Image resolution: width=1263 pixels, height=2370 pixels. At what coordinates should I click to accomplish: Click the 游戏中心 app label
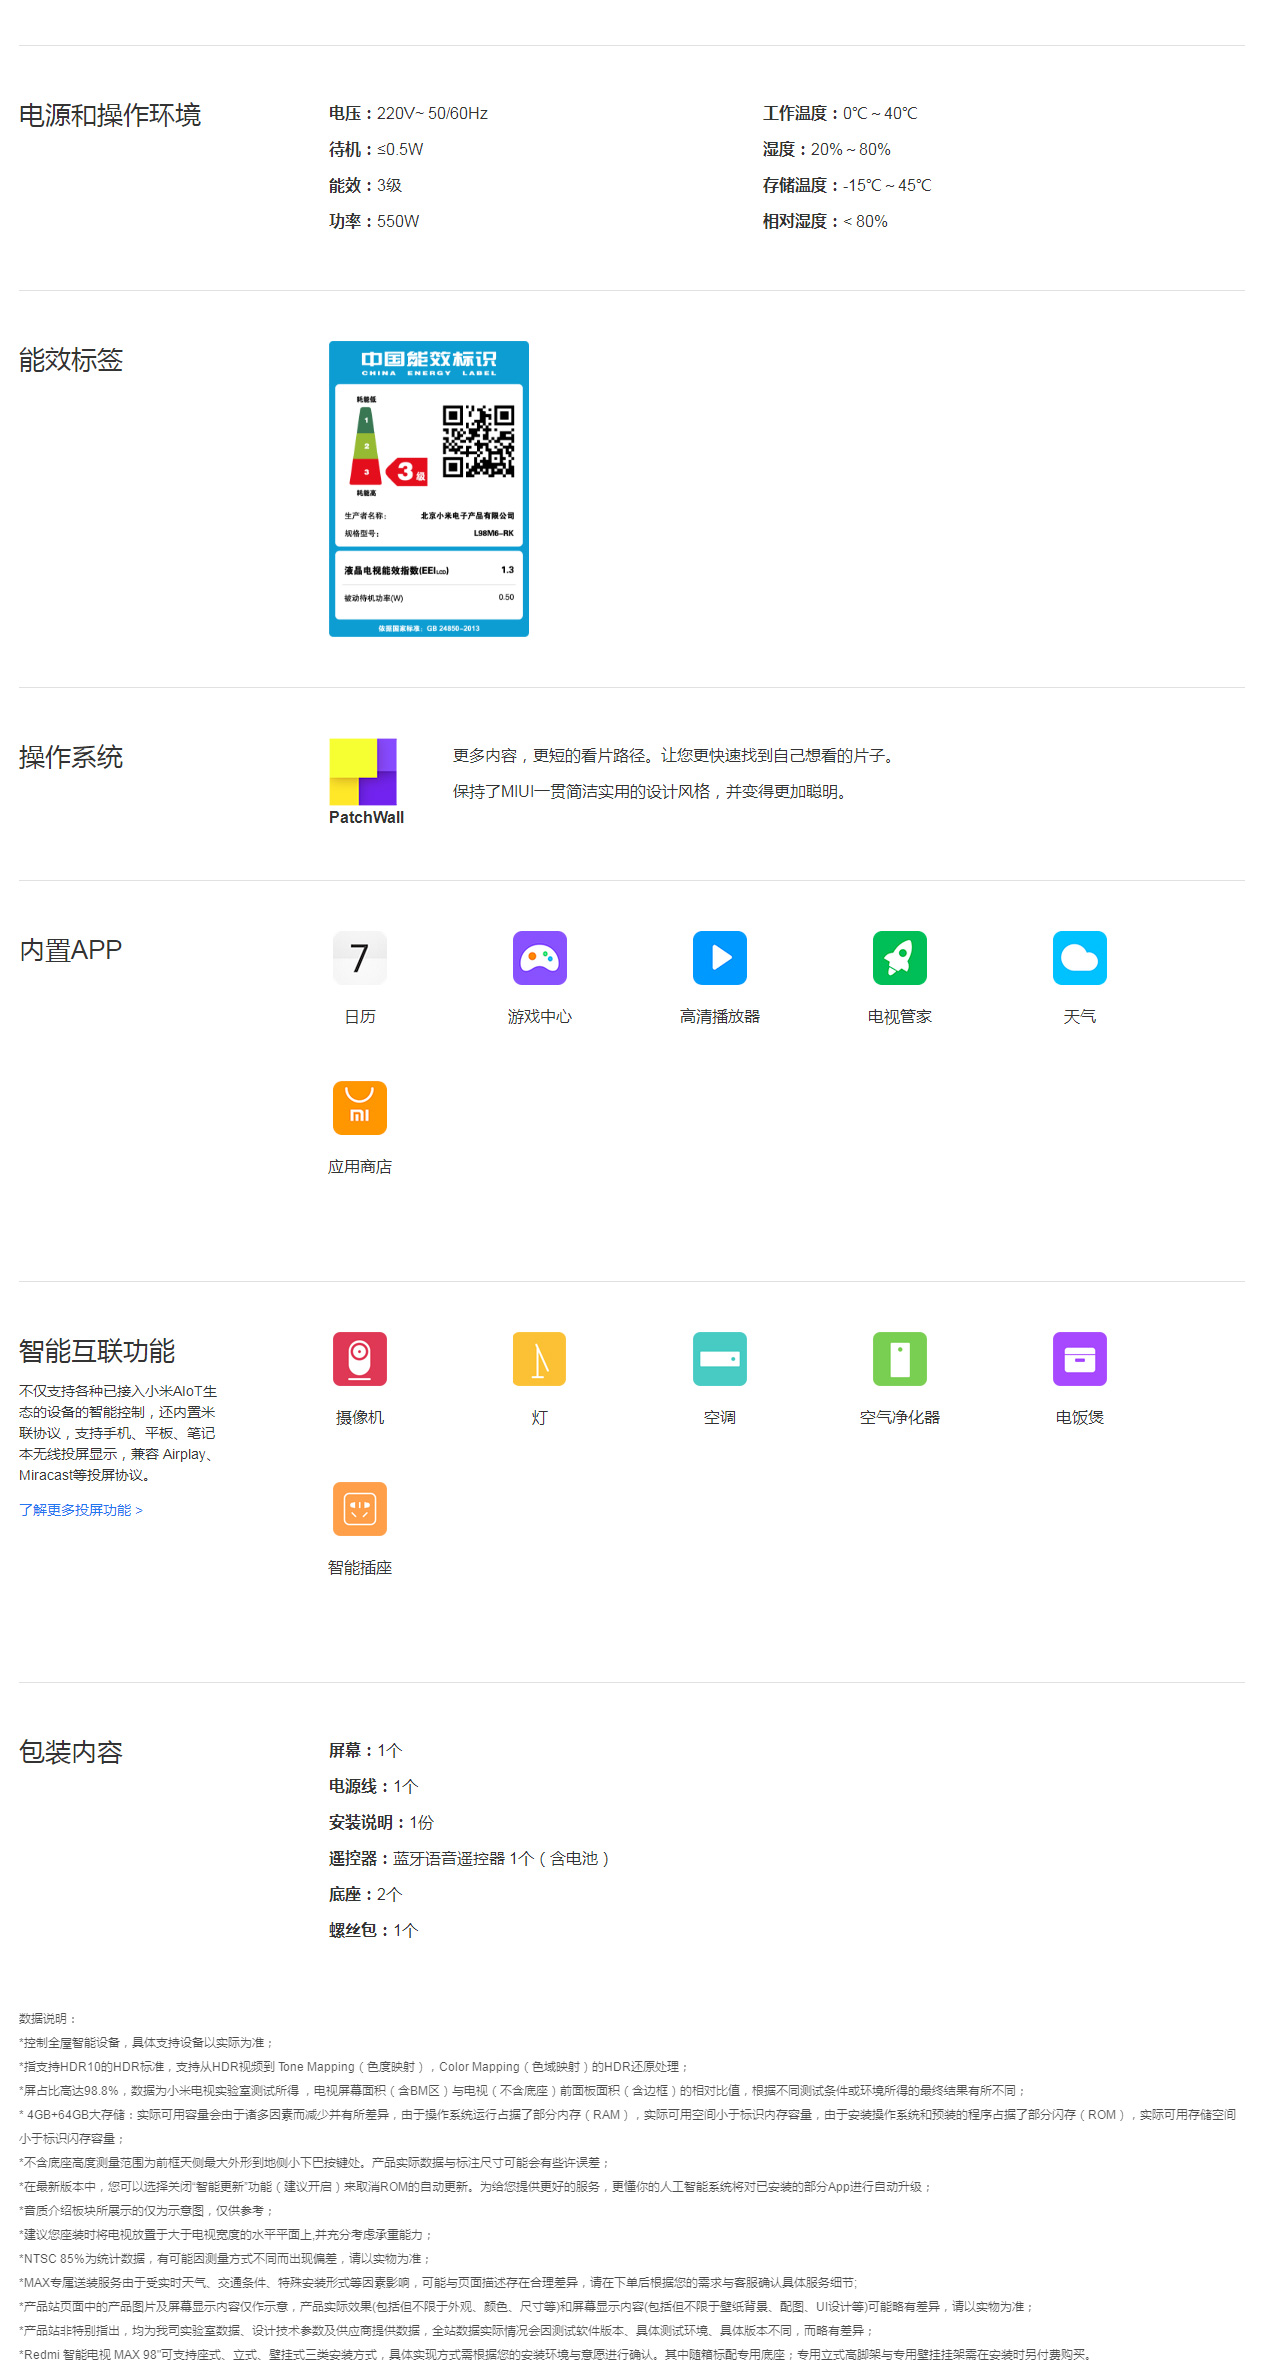coord(540,1016)
